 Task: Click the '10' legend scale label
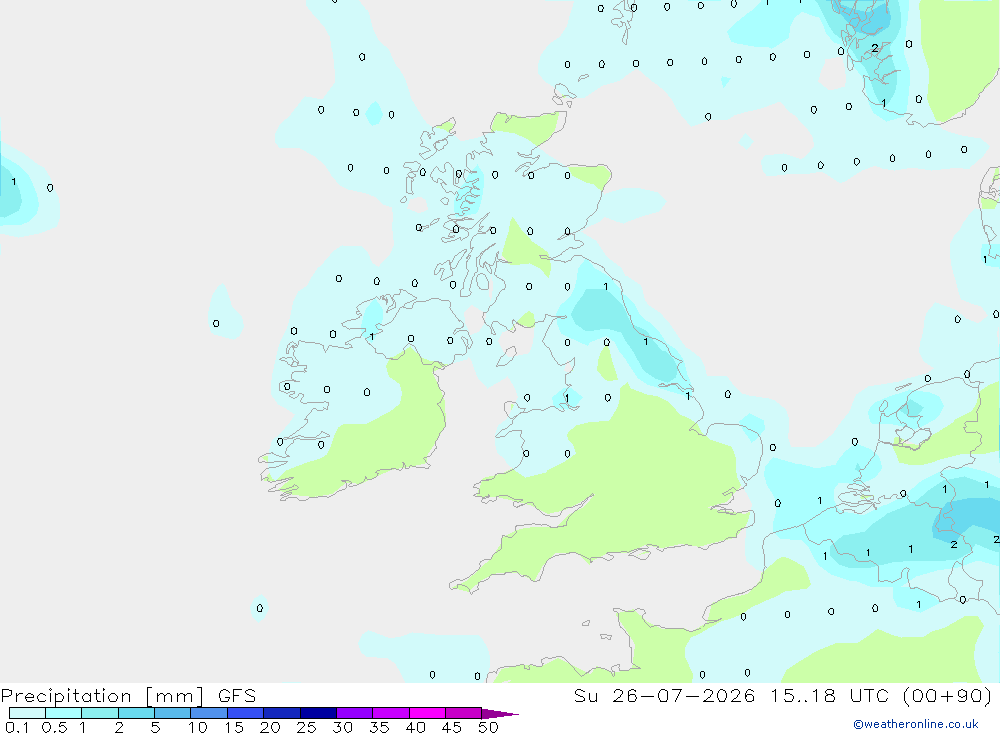[198, 727]
